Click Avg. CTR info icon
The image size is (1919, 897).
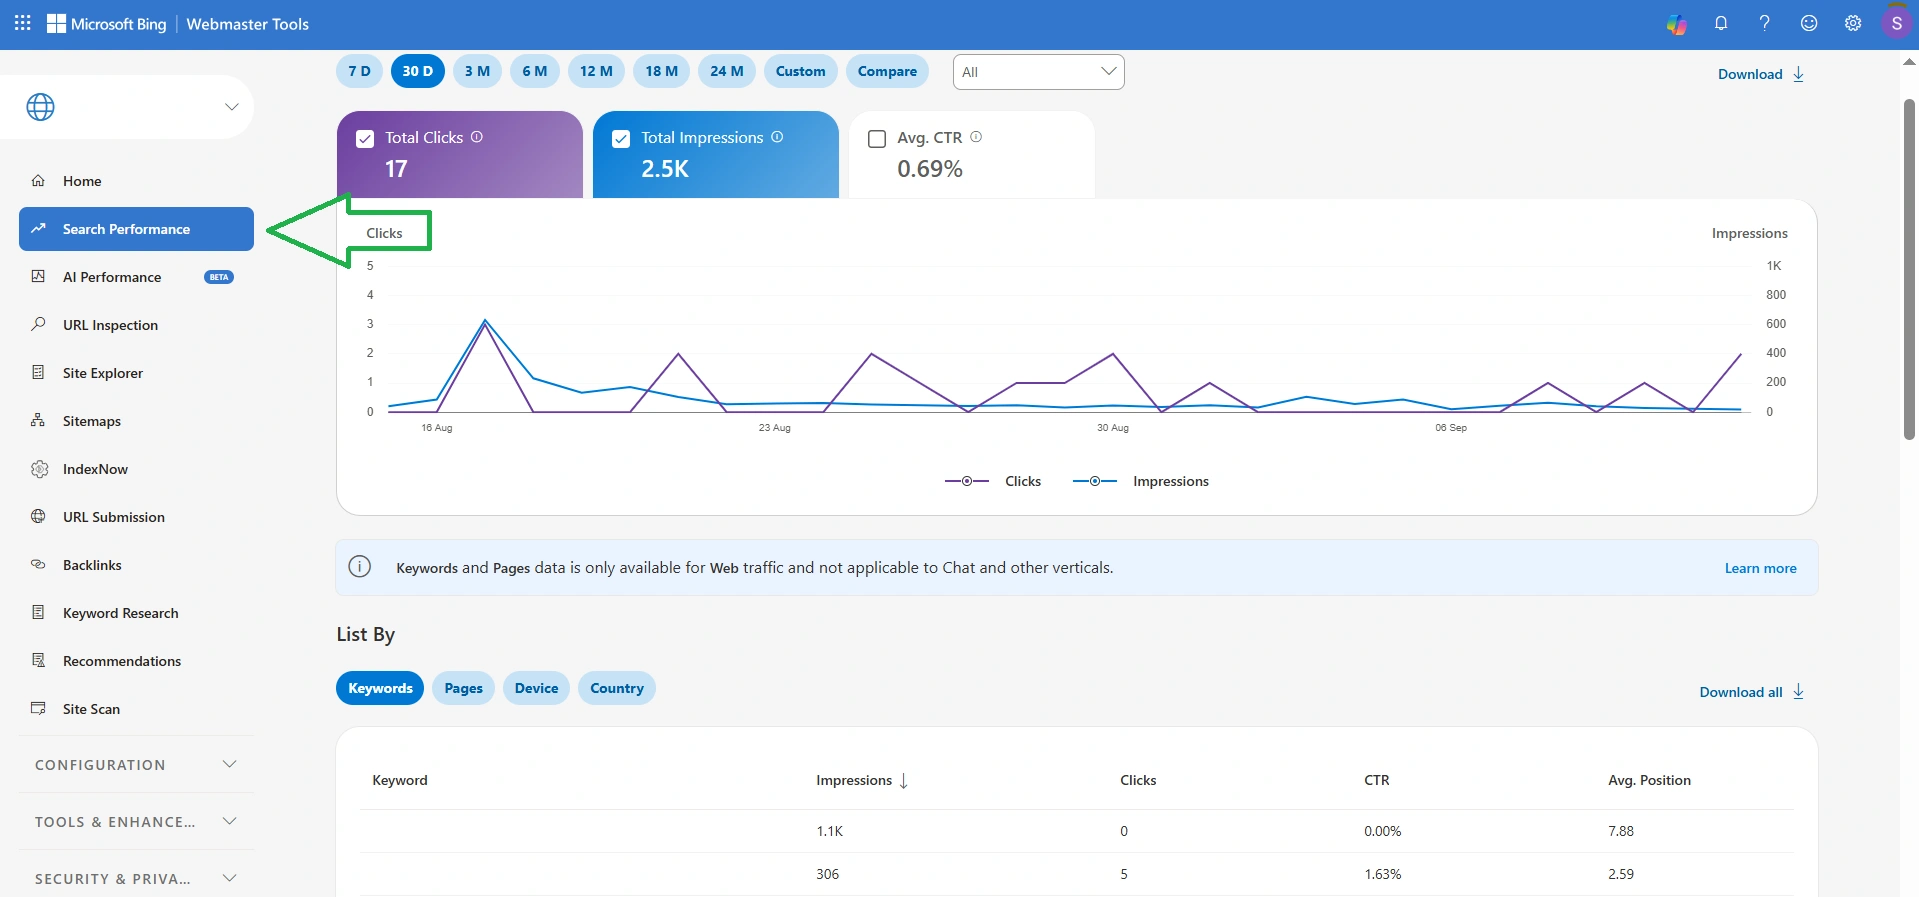point(976,137)
